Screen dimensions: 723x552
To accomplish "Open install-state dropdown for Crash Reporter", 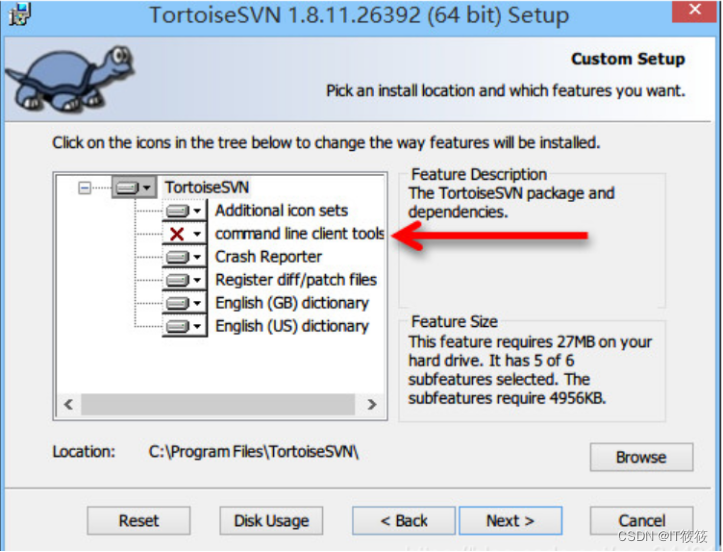I will click(184, 257).
